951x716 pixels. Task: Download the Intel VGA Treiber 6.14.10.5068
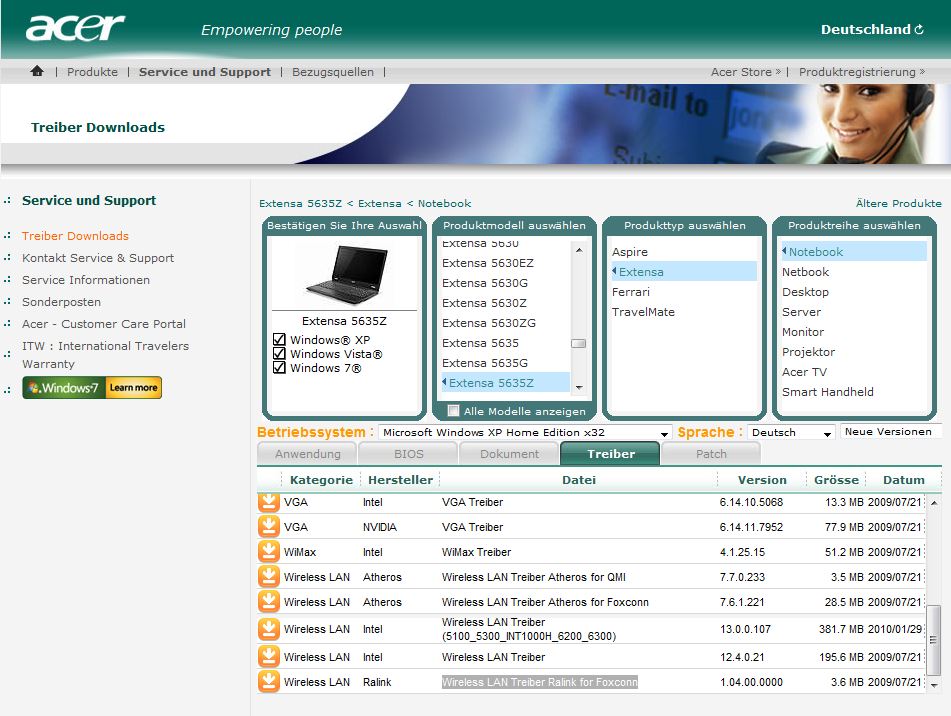tap(269, 502)
